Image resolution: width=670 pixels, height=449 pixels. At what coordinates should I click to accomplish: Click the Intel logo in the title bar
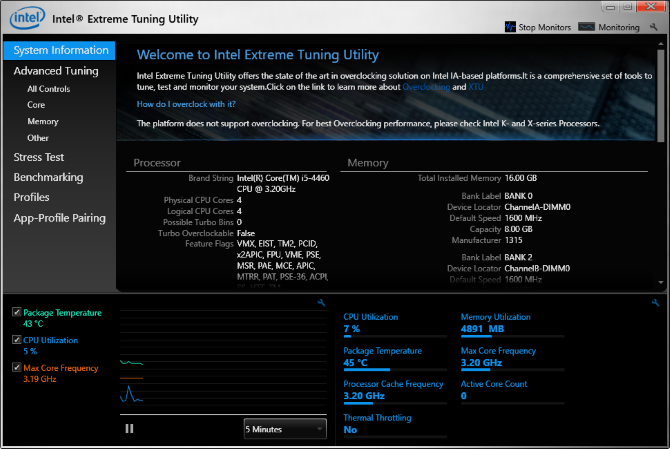27,18
